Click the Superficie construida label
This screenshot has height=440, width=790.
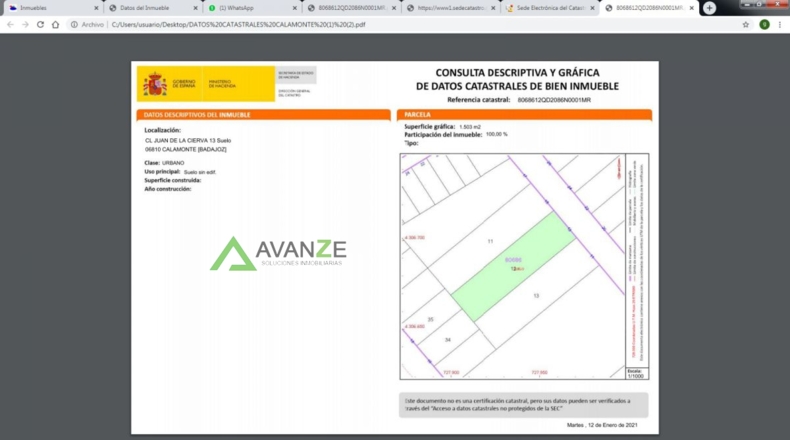tap(173, 180)
